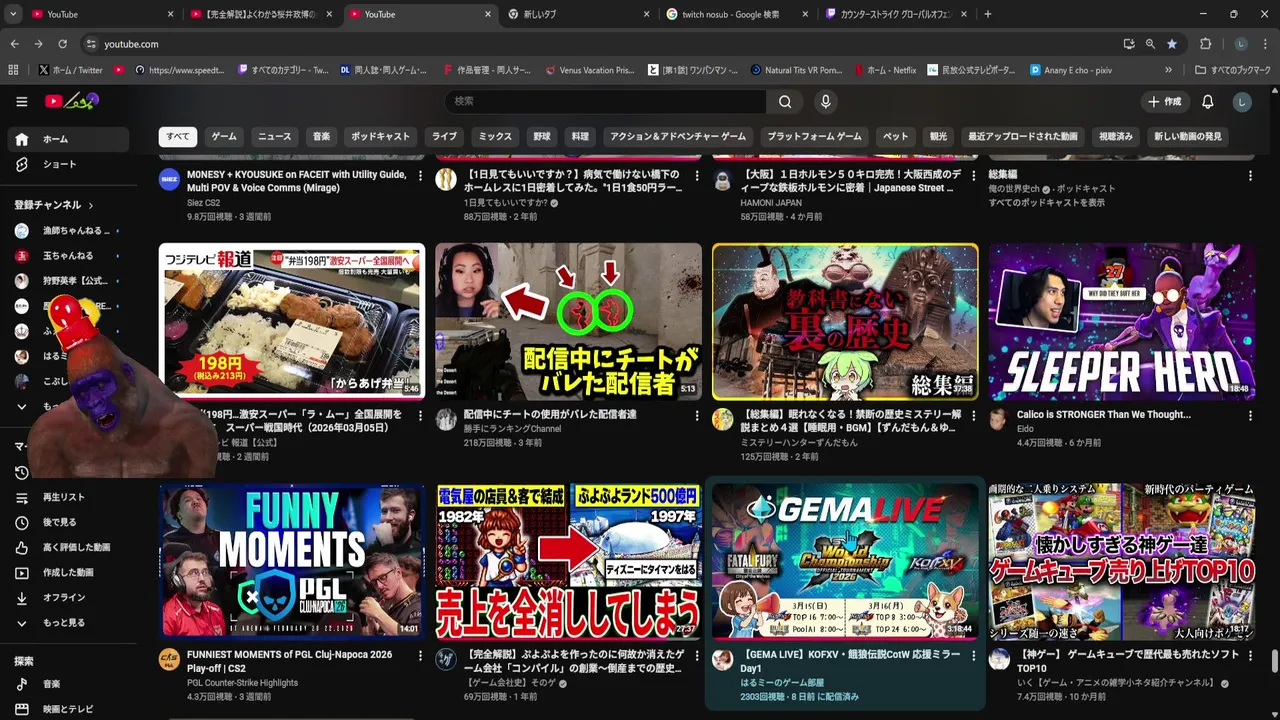
Task: Open the 198円 からあげ弁当 news thumbnail
Action: [x=292, y=322]
